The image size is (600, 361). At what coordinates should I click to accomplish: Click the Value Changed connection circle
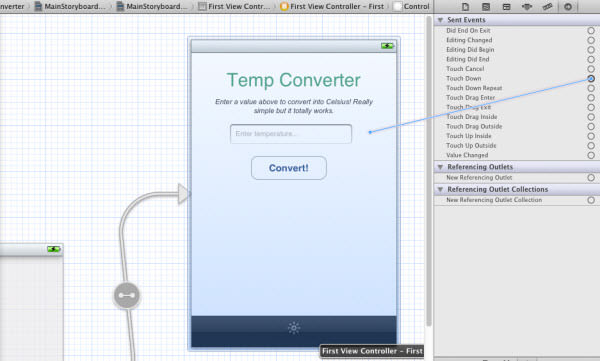tap(591, 155)
